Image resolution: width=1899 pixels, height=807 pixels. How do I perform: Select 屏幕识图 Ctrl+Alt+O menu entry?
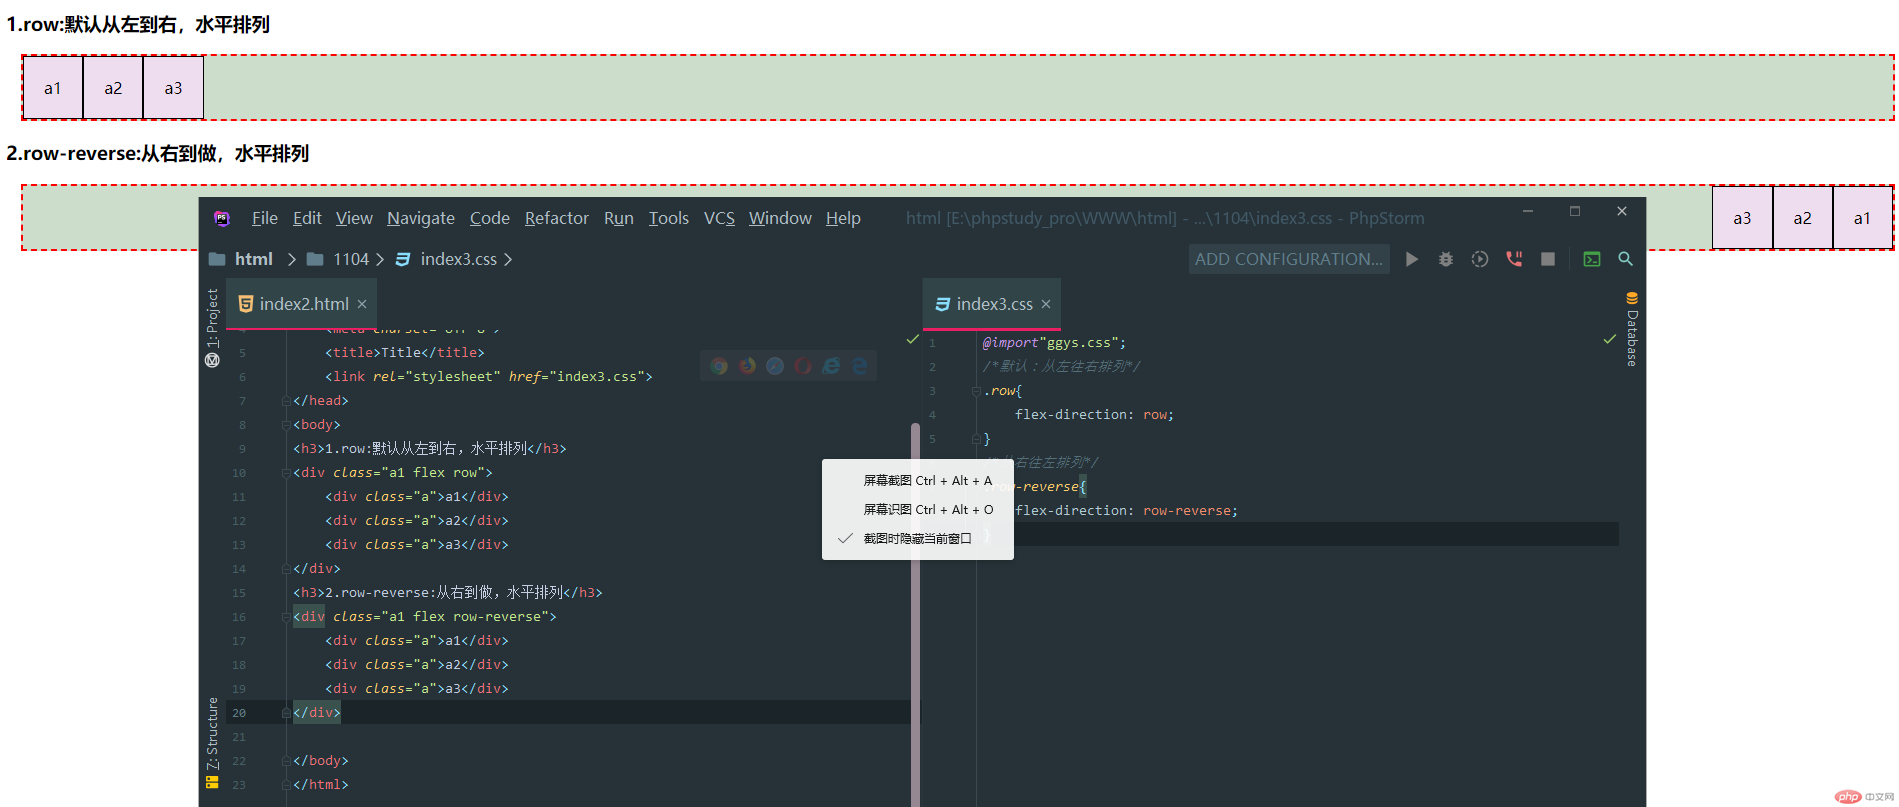[918, 510]
